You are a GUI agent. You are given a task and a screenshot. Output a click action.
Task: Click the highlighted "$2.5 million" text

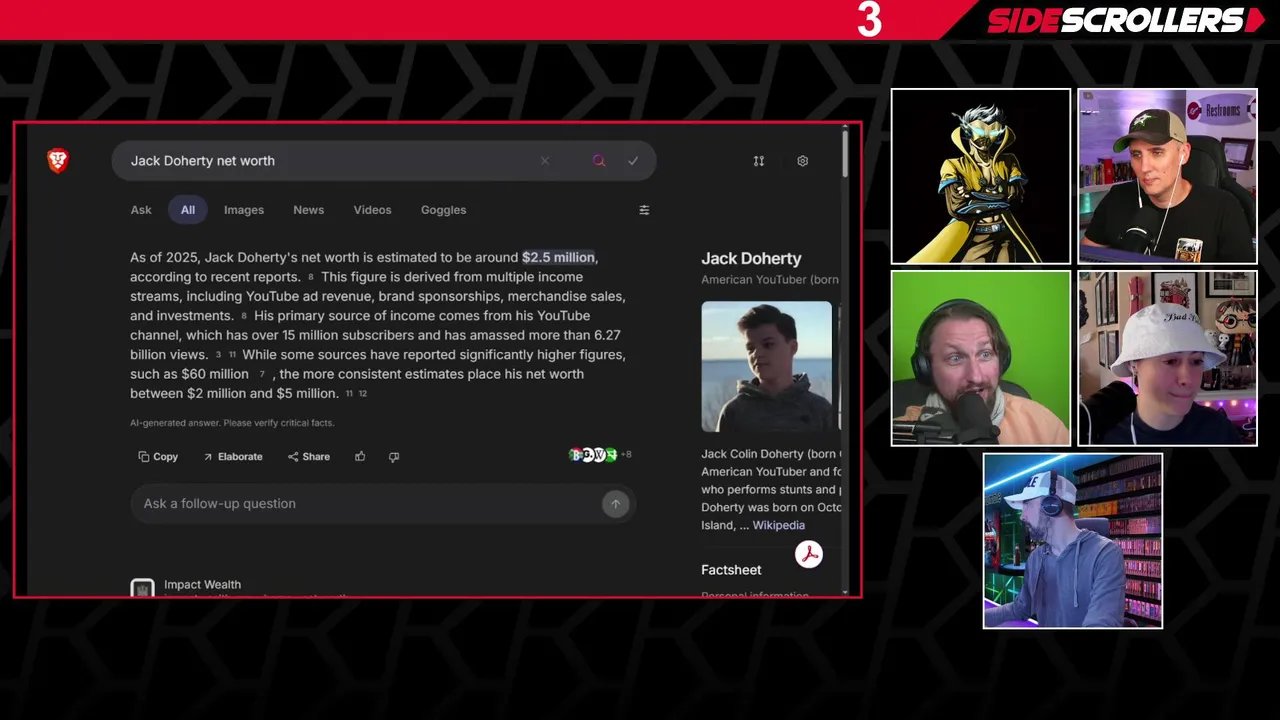click(558, 257)
